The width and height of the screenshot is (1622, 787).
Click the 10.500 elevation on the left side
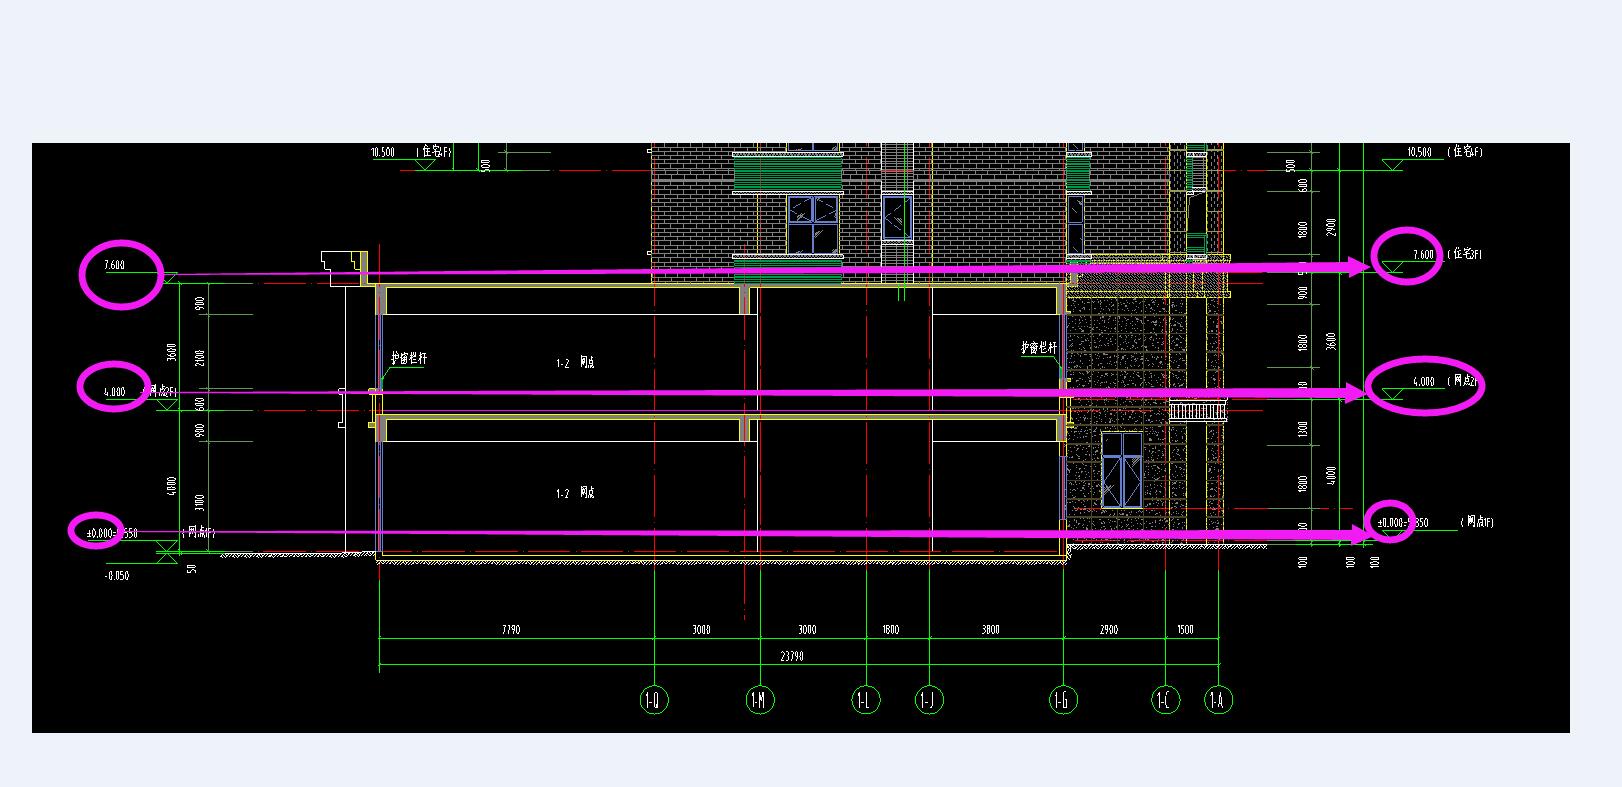click(382, 152)
